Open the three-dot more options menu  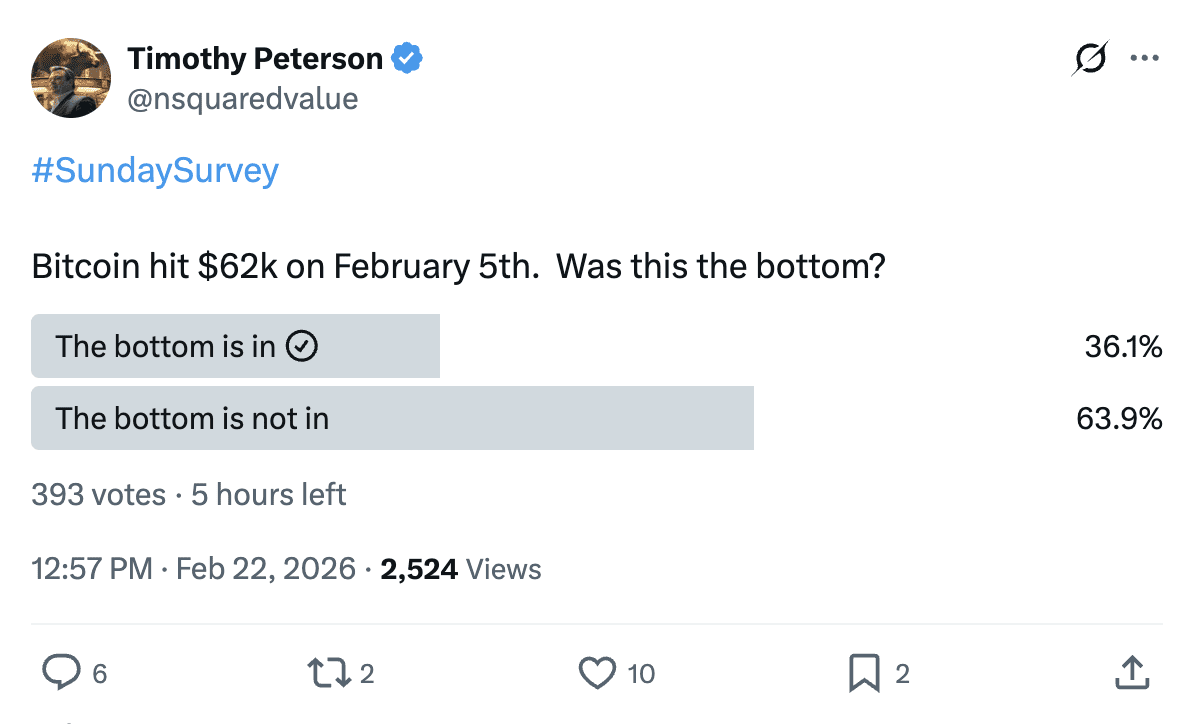coord(1144,58)
